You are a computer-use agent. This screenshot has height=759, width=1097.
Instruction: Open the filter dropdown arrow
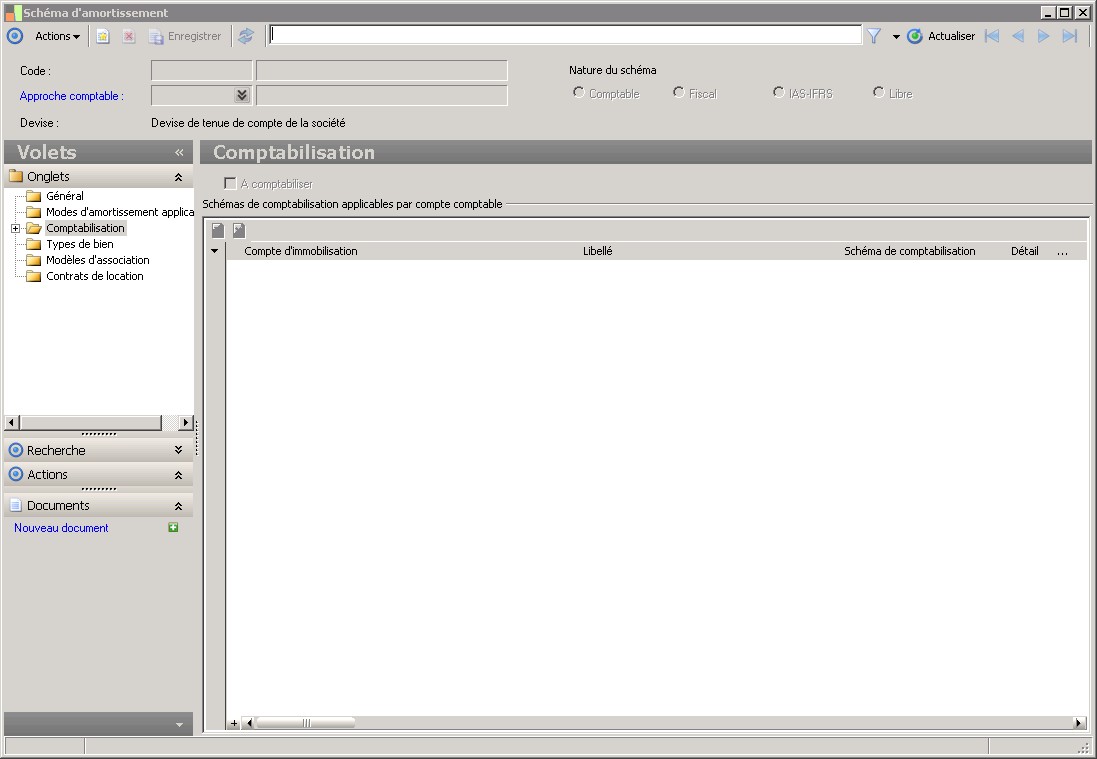click(896, 36)
